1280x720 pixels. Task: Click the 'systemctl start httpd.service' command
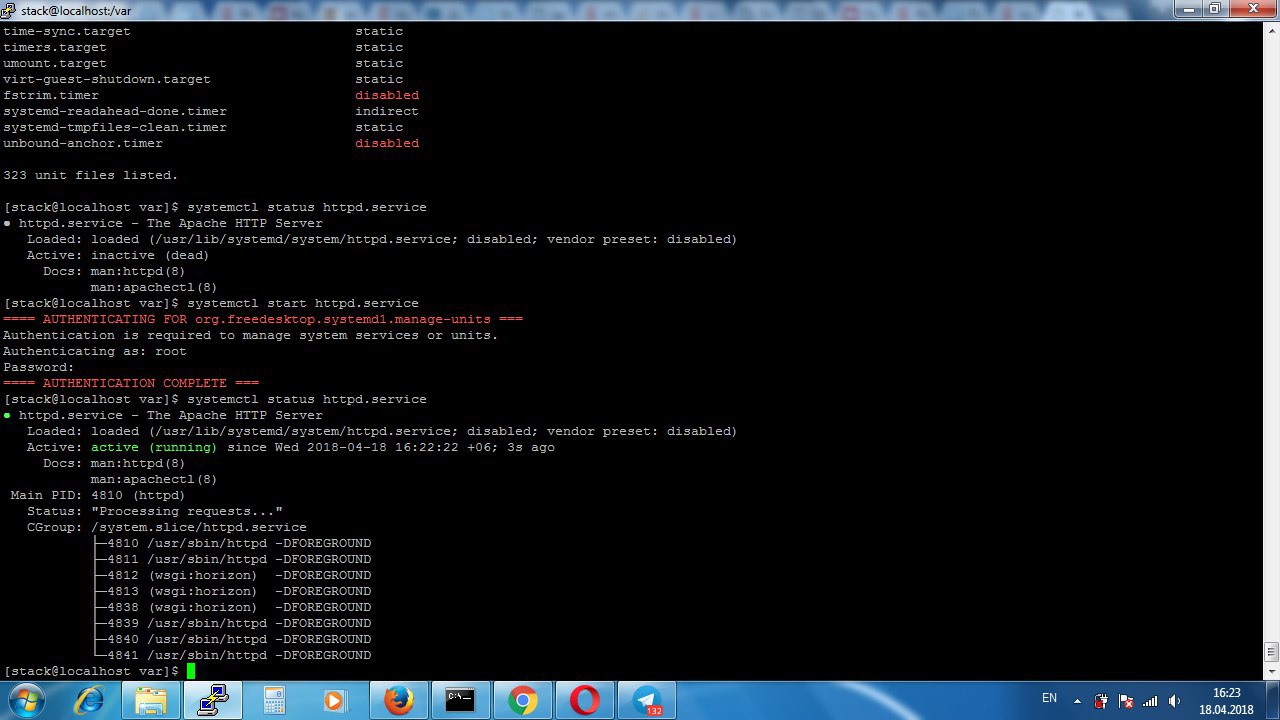point(303,303)
